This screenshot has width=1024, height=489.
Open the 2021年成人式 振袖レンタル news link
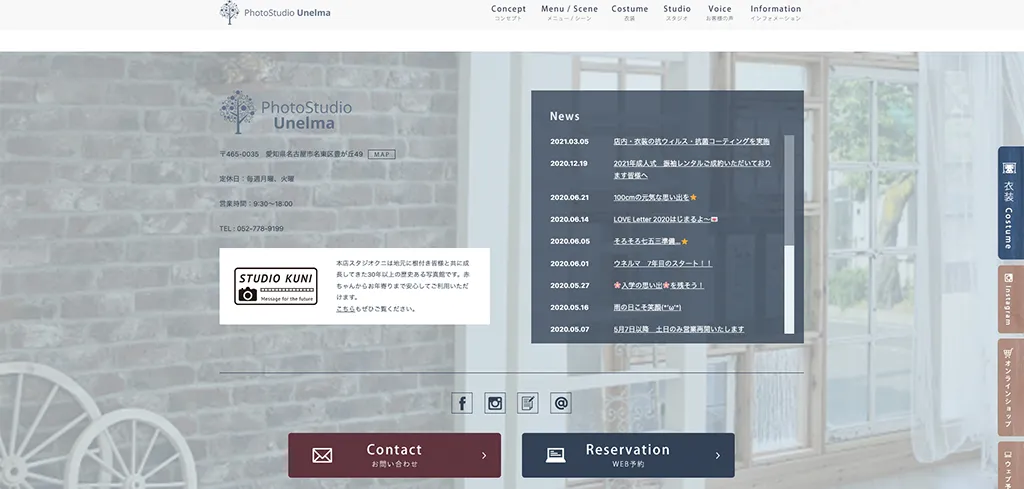(x=692, y=169)
